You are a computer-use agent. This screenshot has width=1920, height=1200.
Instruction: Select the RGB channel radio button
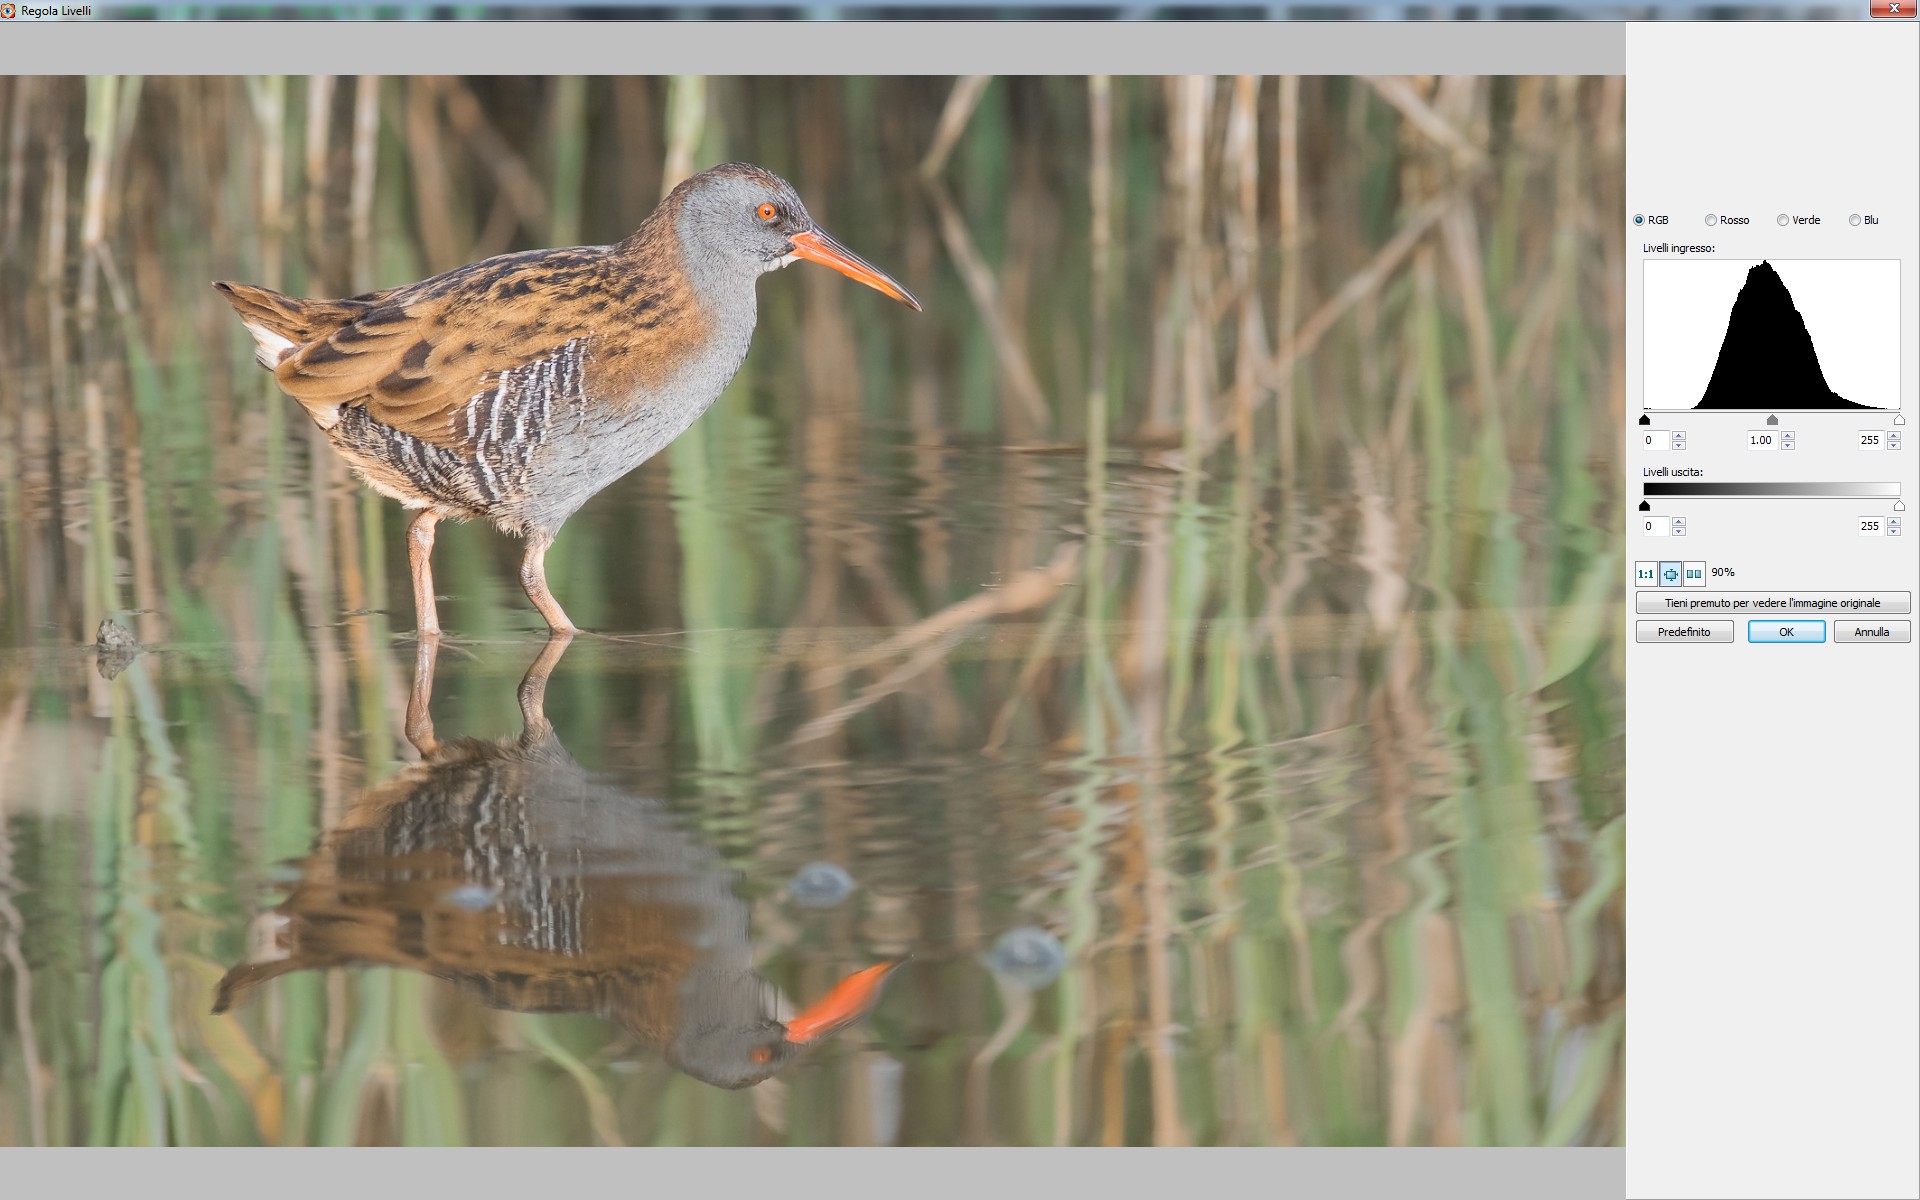click(1639, 220)
